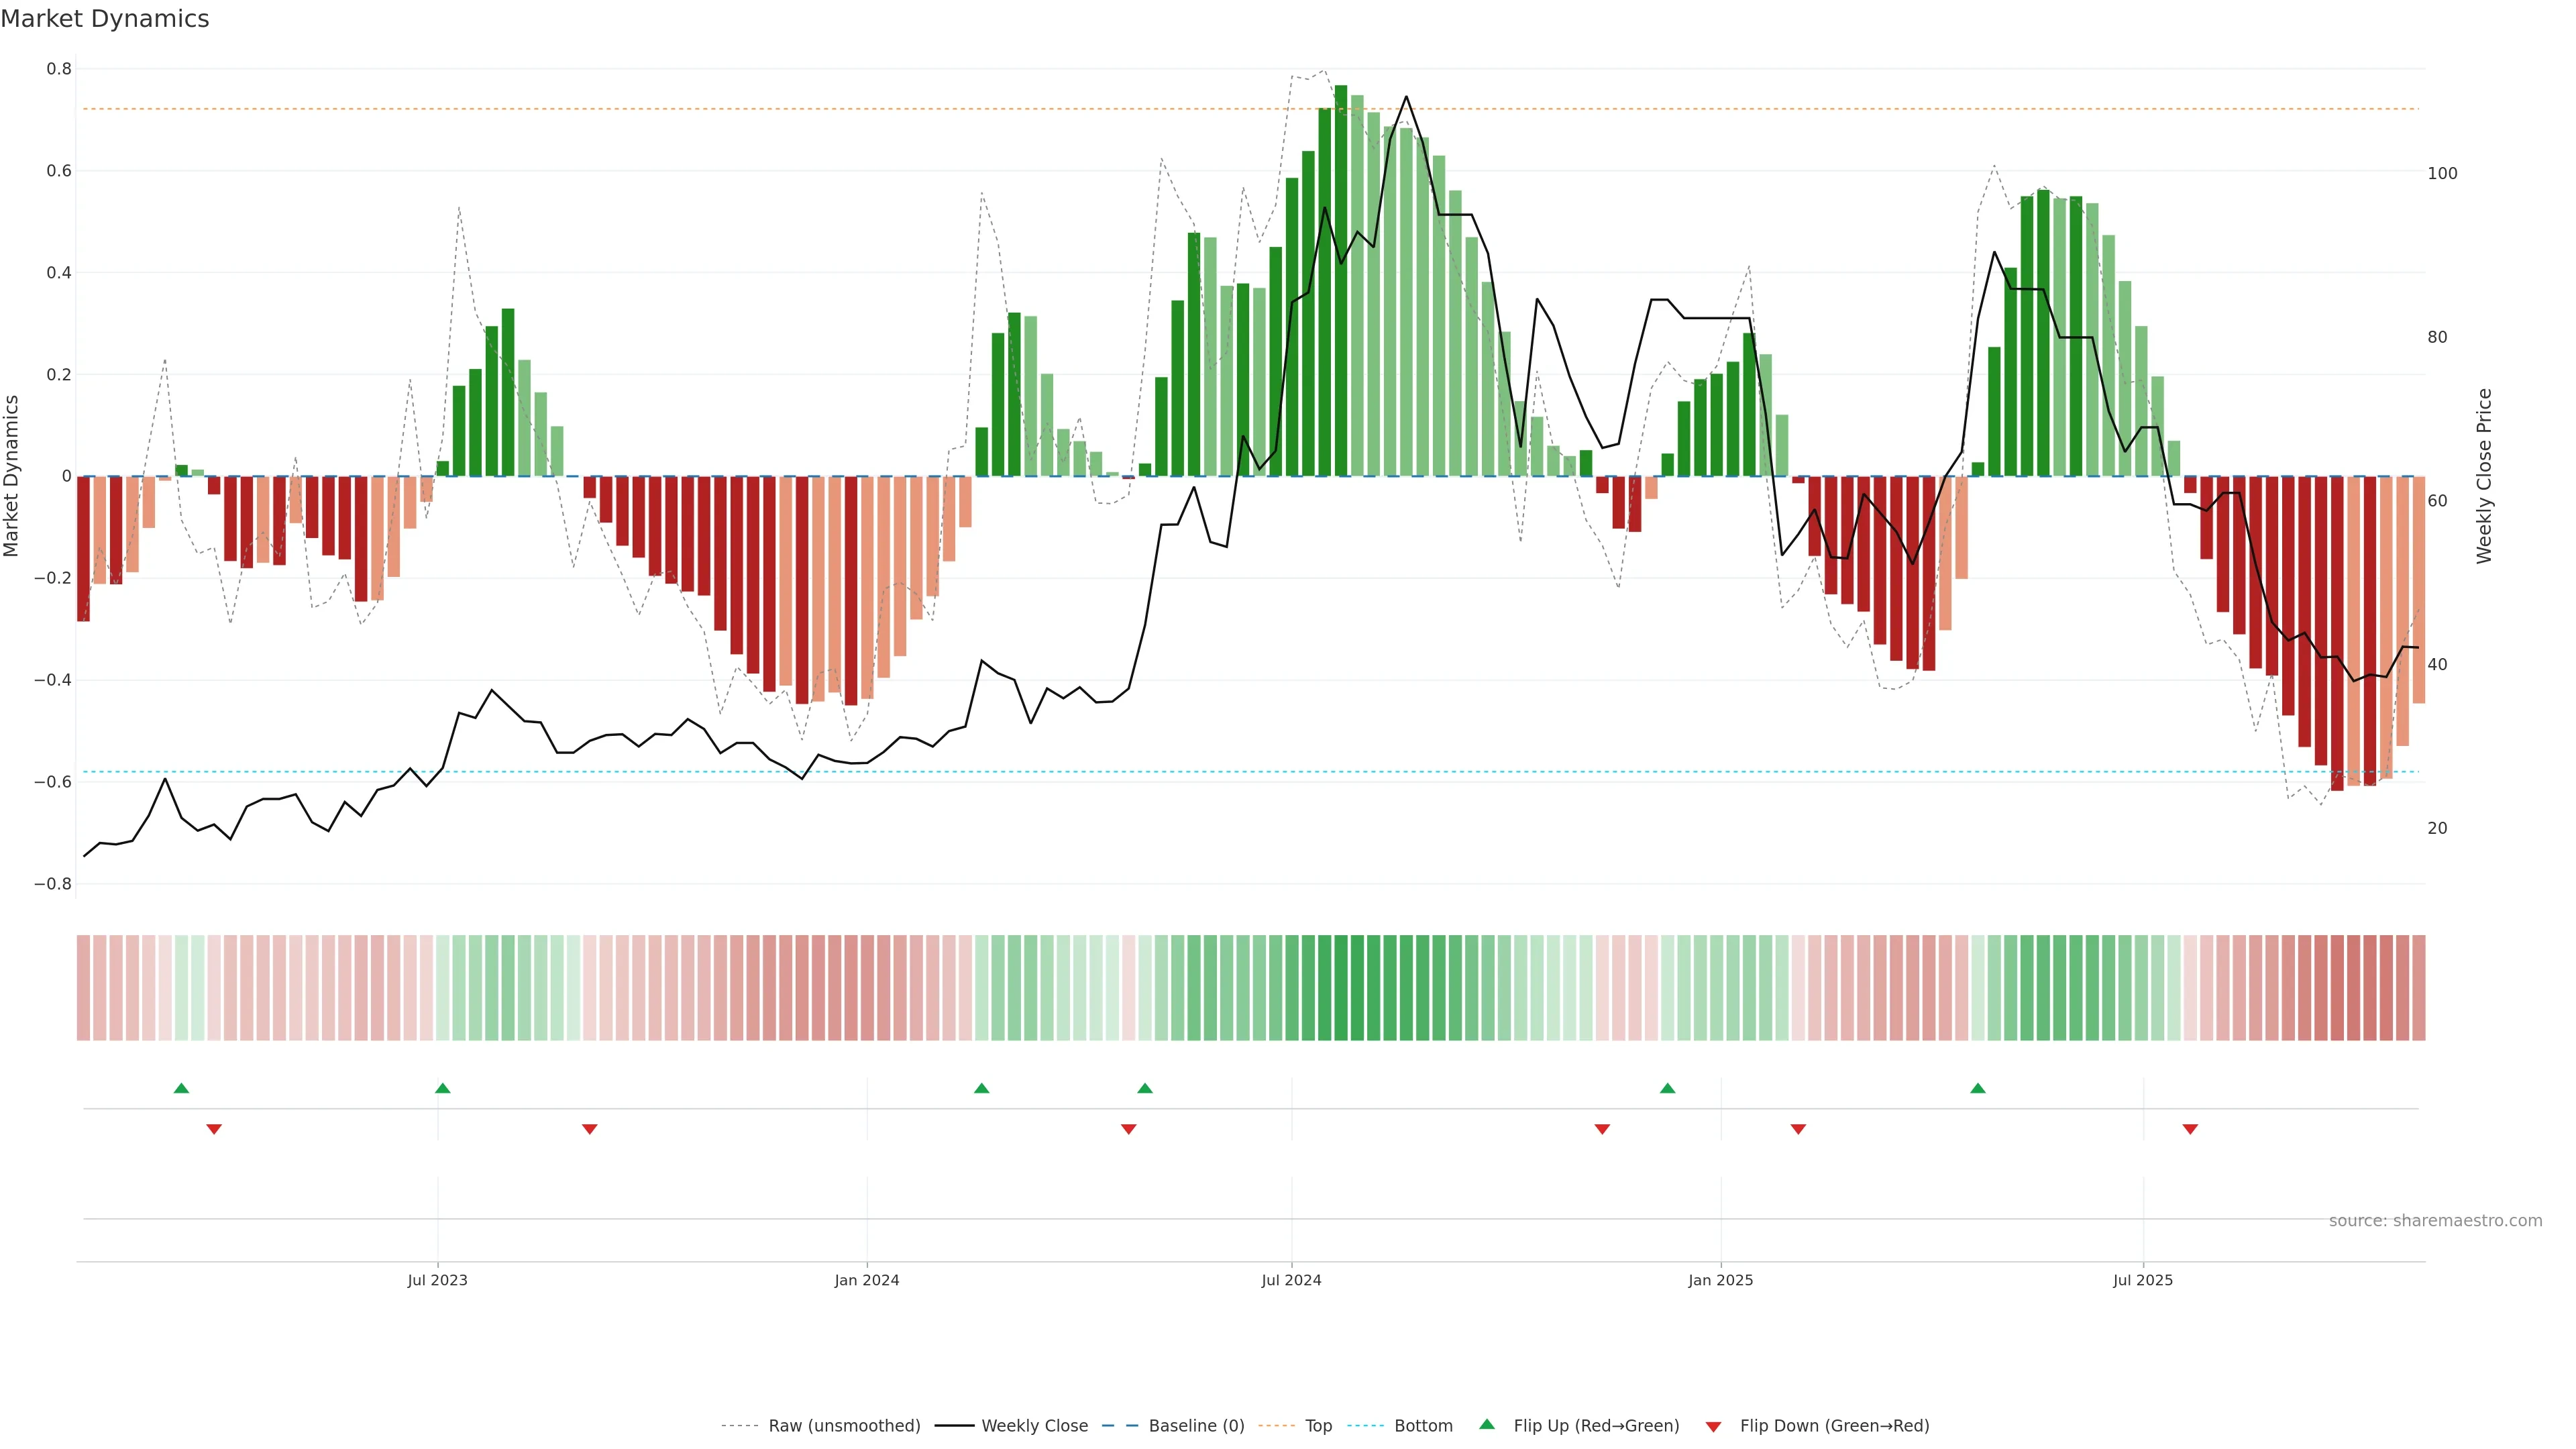Click the Market Dynamics chart title

[x=105, y=19]
